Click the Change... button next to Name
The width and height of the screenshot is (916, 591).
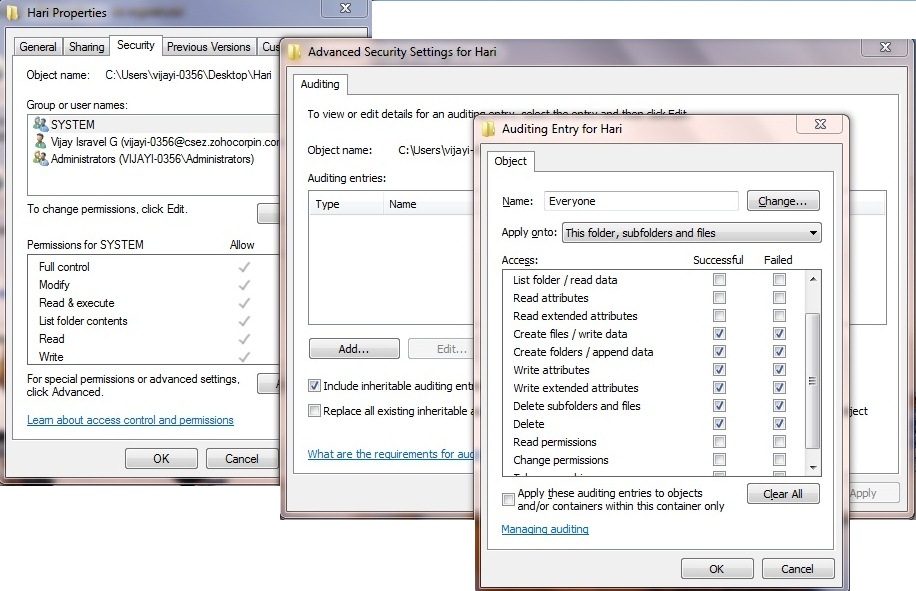coord(783,201)
